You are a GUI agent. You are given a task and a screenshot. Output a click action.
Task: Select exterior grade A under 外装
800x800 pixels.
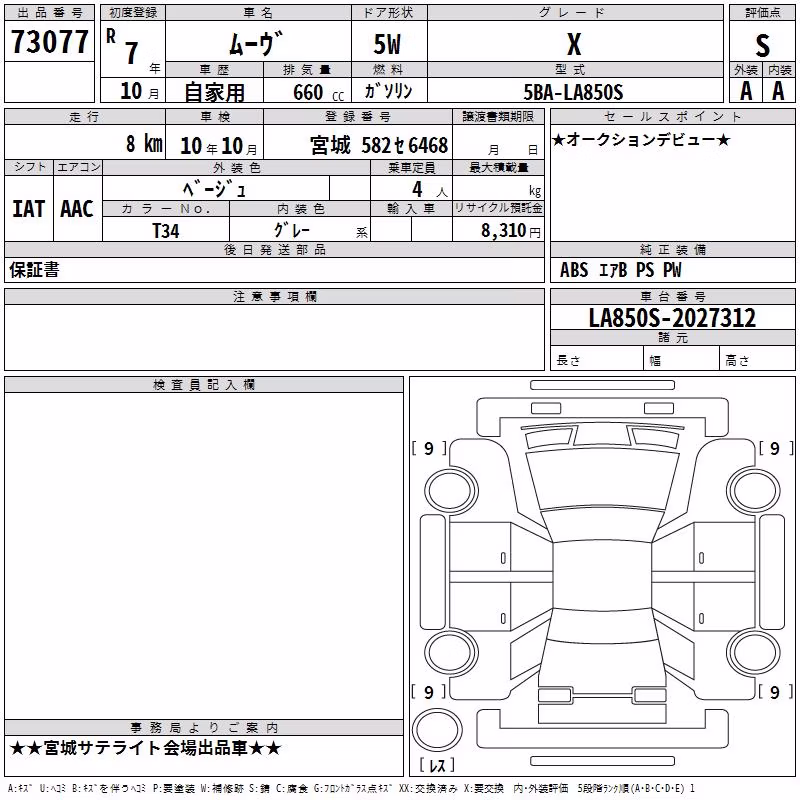(746, 91)
